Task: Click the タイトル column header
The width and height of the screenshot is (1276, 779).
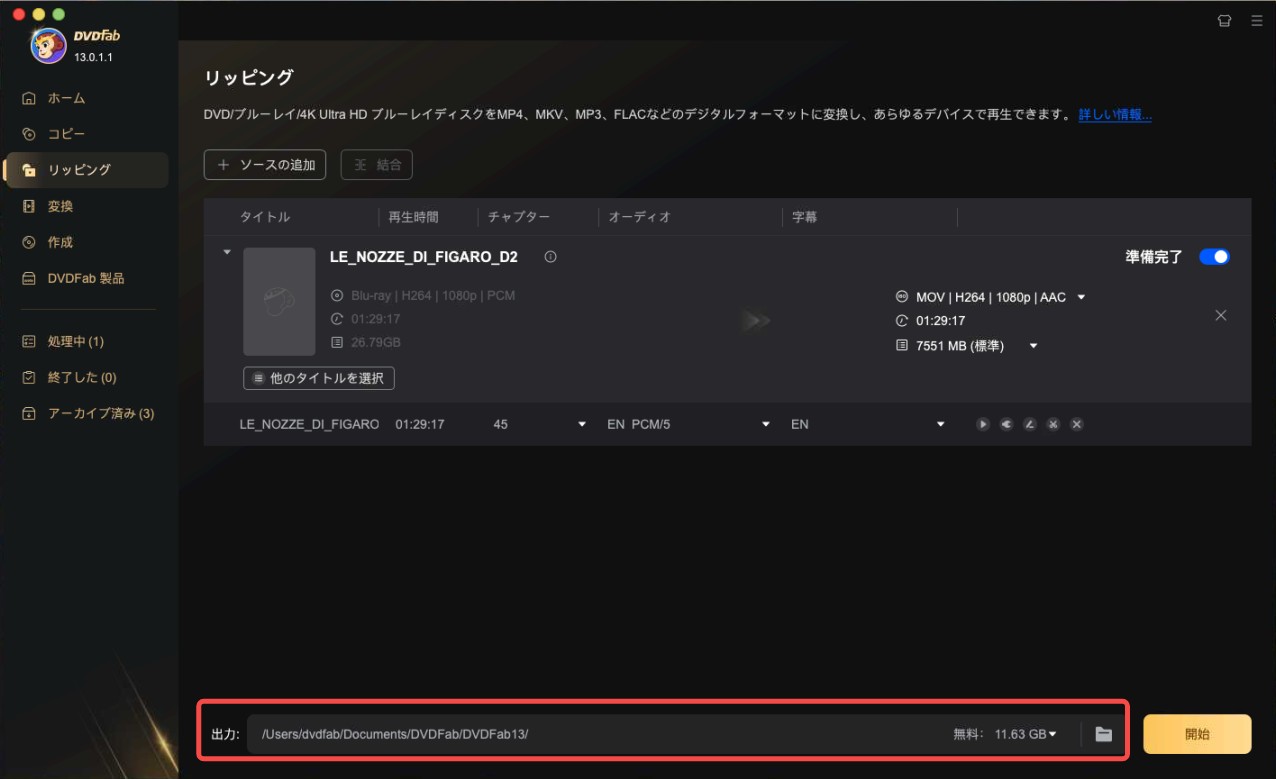Action: pos(265,217)
